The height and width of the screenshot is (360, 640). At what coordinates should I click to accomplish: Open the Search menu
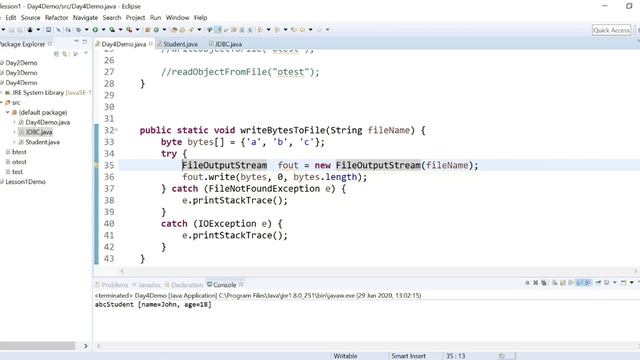click(x=112, y=18)
